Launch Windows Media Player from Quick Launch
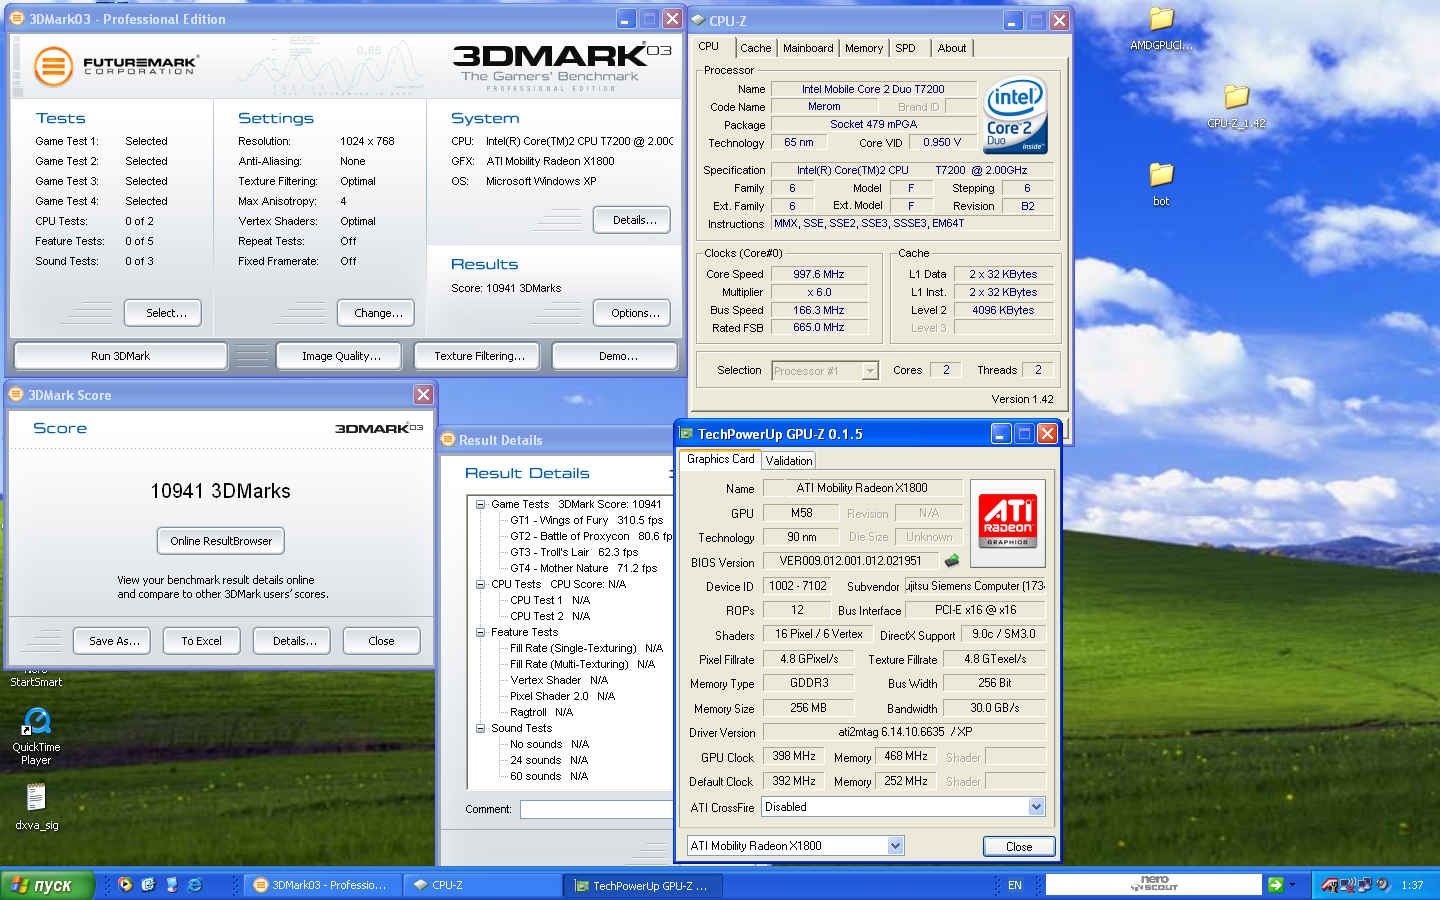This screenshot has width=1440, height=900. pos(125,885)
